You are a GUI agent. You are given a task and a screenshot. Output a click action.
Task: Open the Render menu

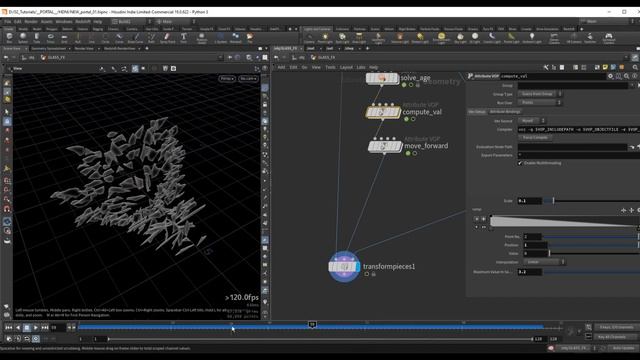[x=31, y=22]
